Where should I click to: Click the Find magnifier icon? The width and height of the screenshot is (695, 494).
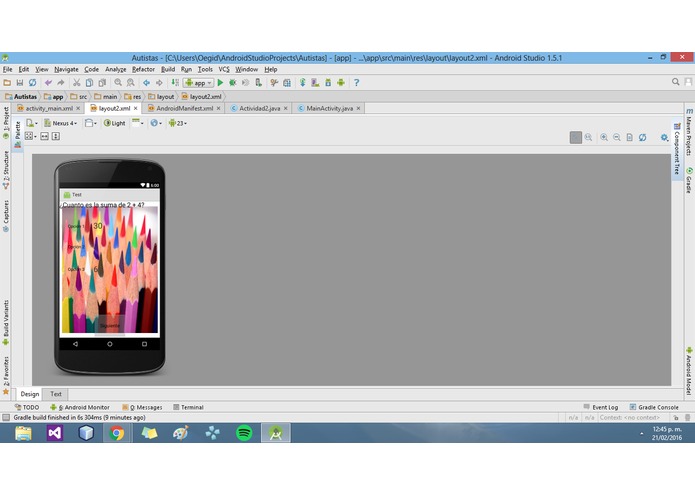(118, 82)
